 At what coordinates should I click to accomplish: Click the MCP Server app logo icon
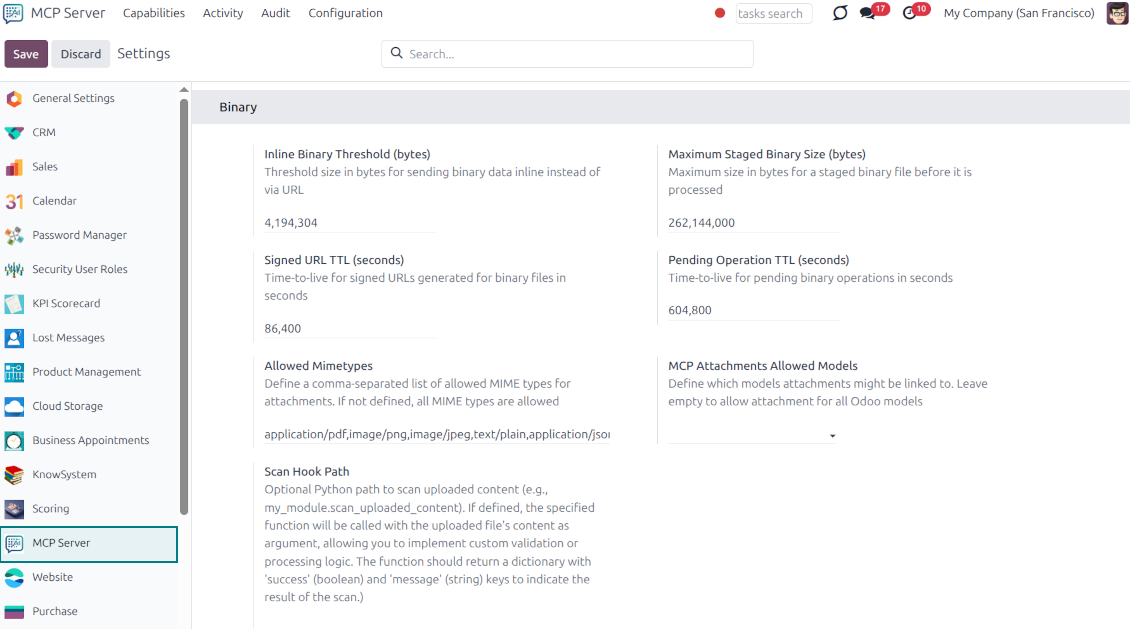[x=14, y=13]
